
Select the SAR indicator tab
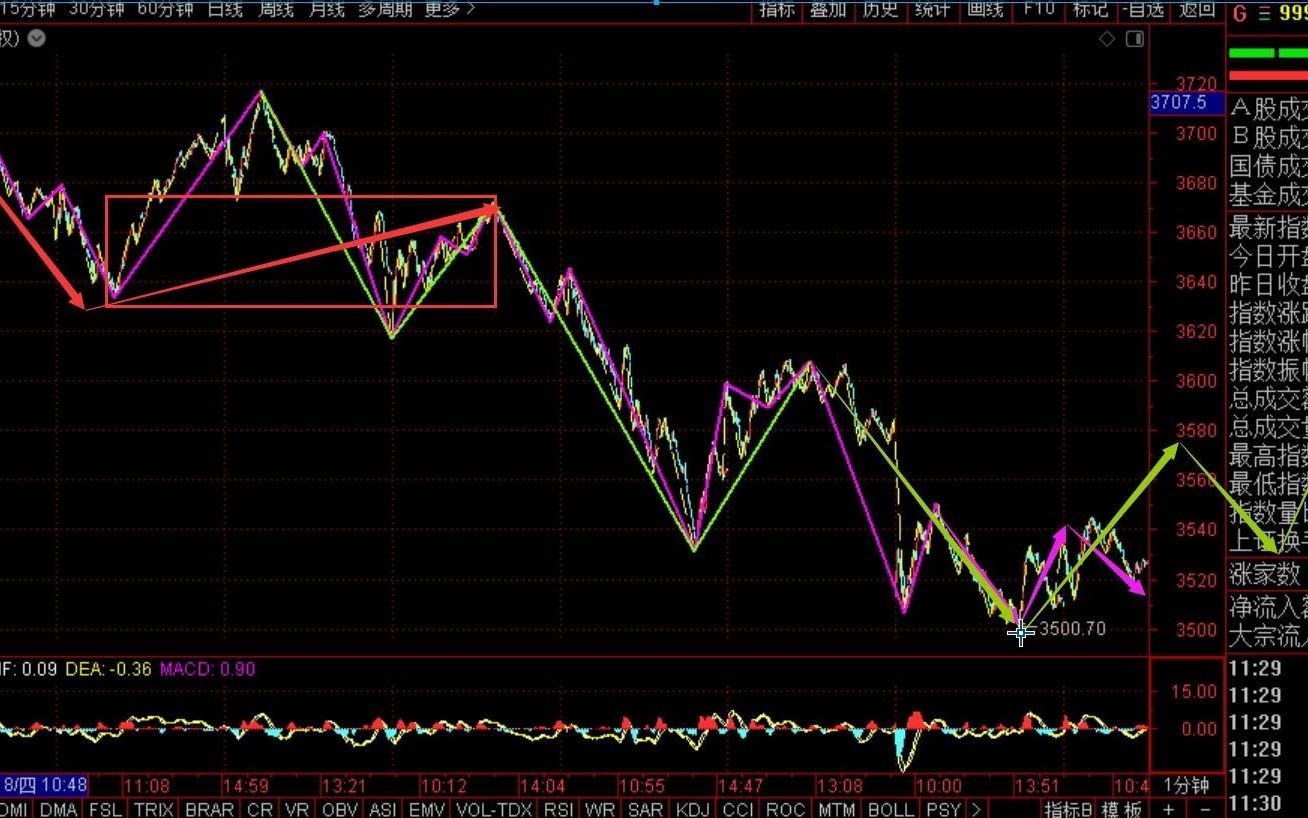(646, 809)
